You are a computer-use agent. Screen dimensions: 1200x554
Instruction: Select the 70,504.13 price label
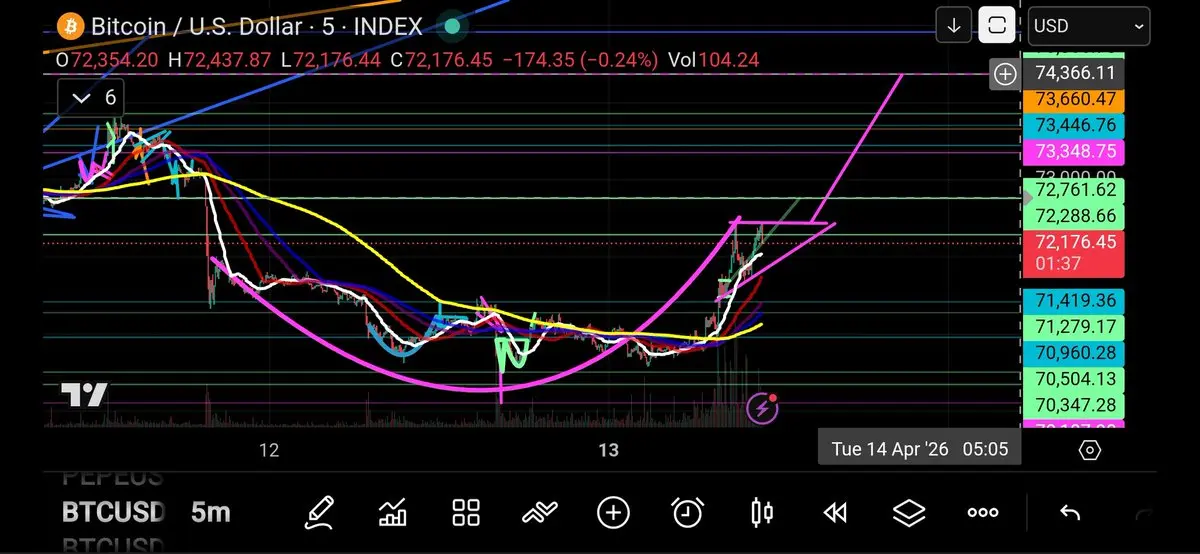tap(1075, 379)
